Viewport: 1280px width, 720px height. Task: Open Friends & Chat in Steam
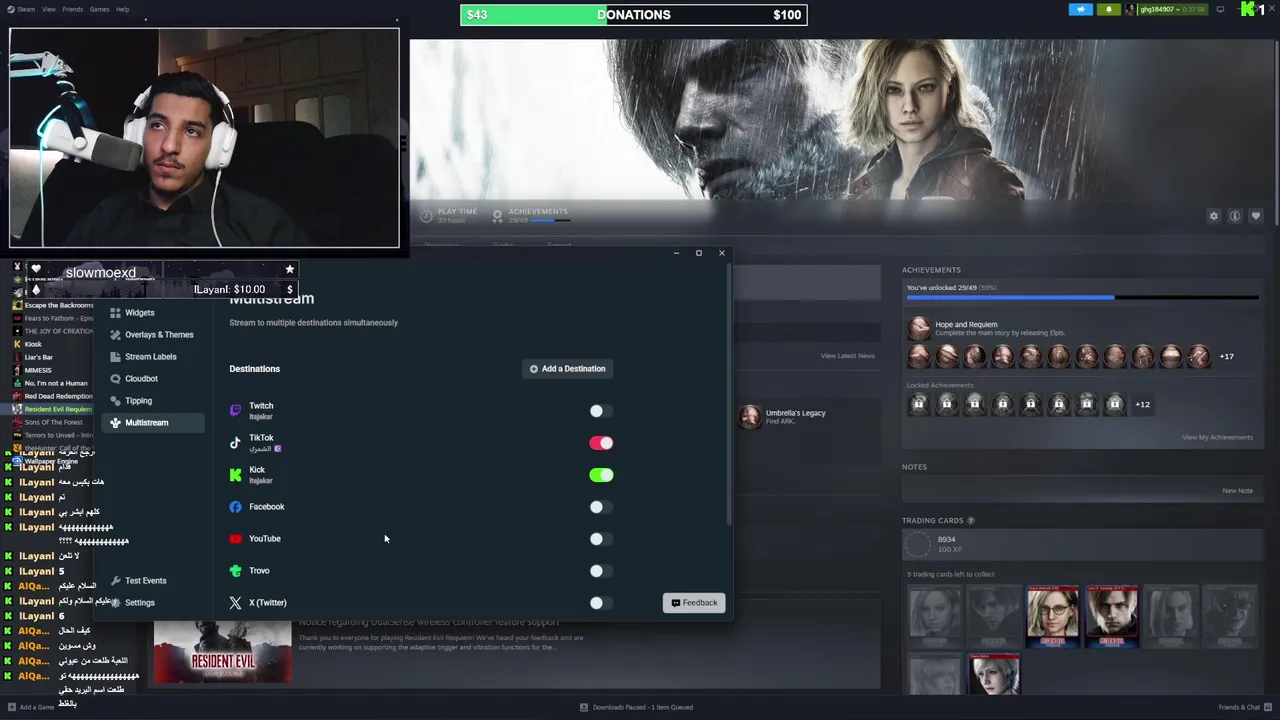(1243, 707)
